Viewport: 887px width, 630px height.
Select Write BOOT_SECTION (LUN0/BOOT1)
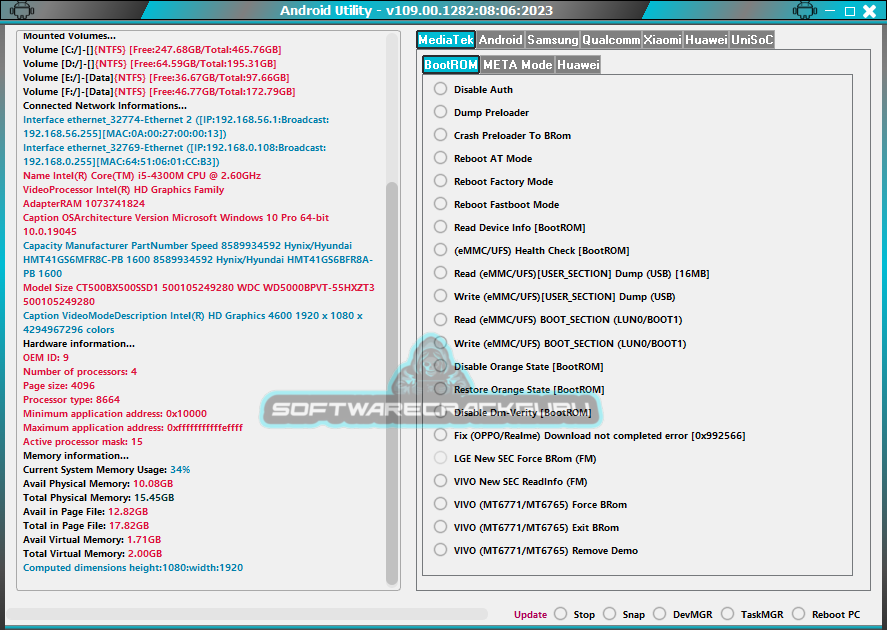440,343
